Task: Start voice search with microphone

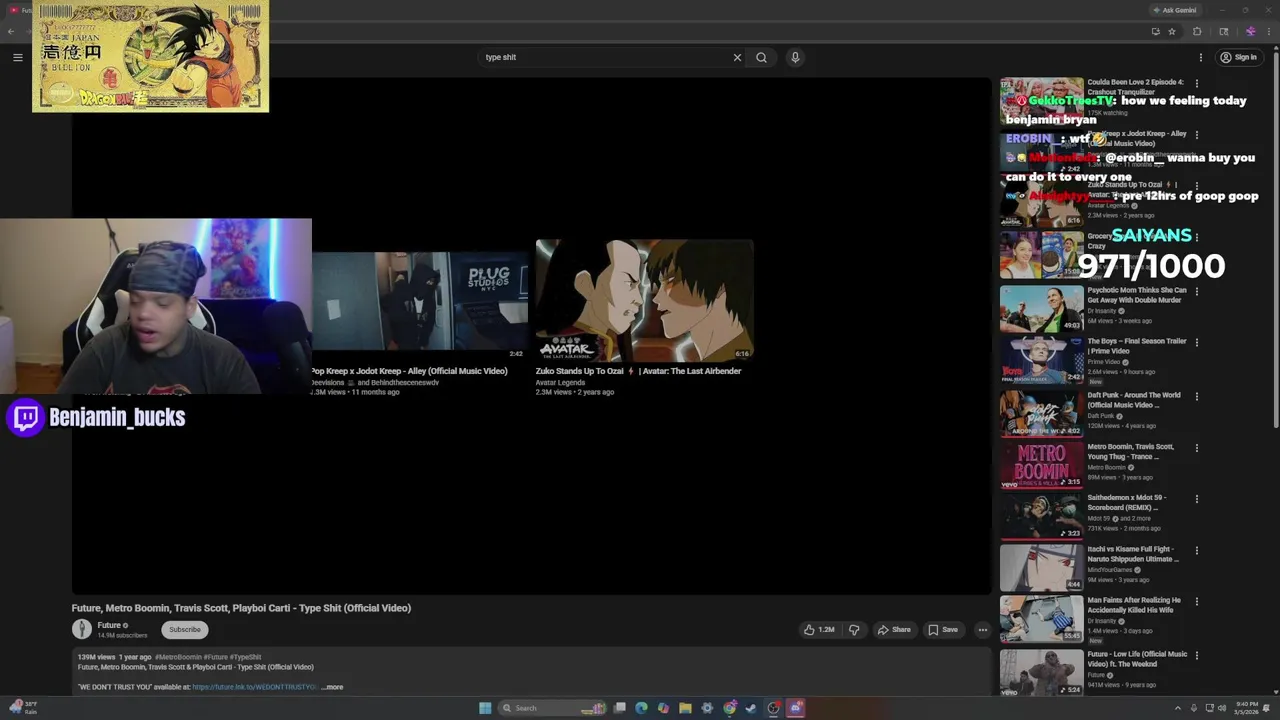Action: pos(795,57)
